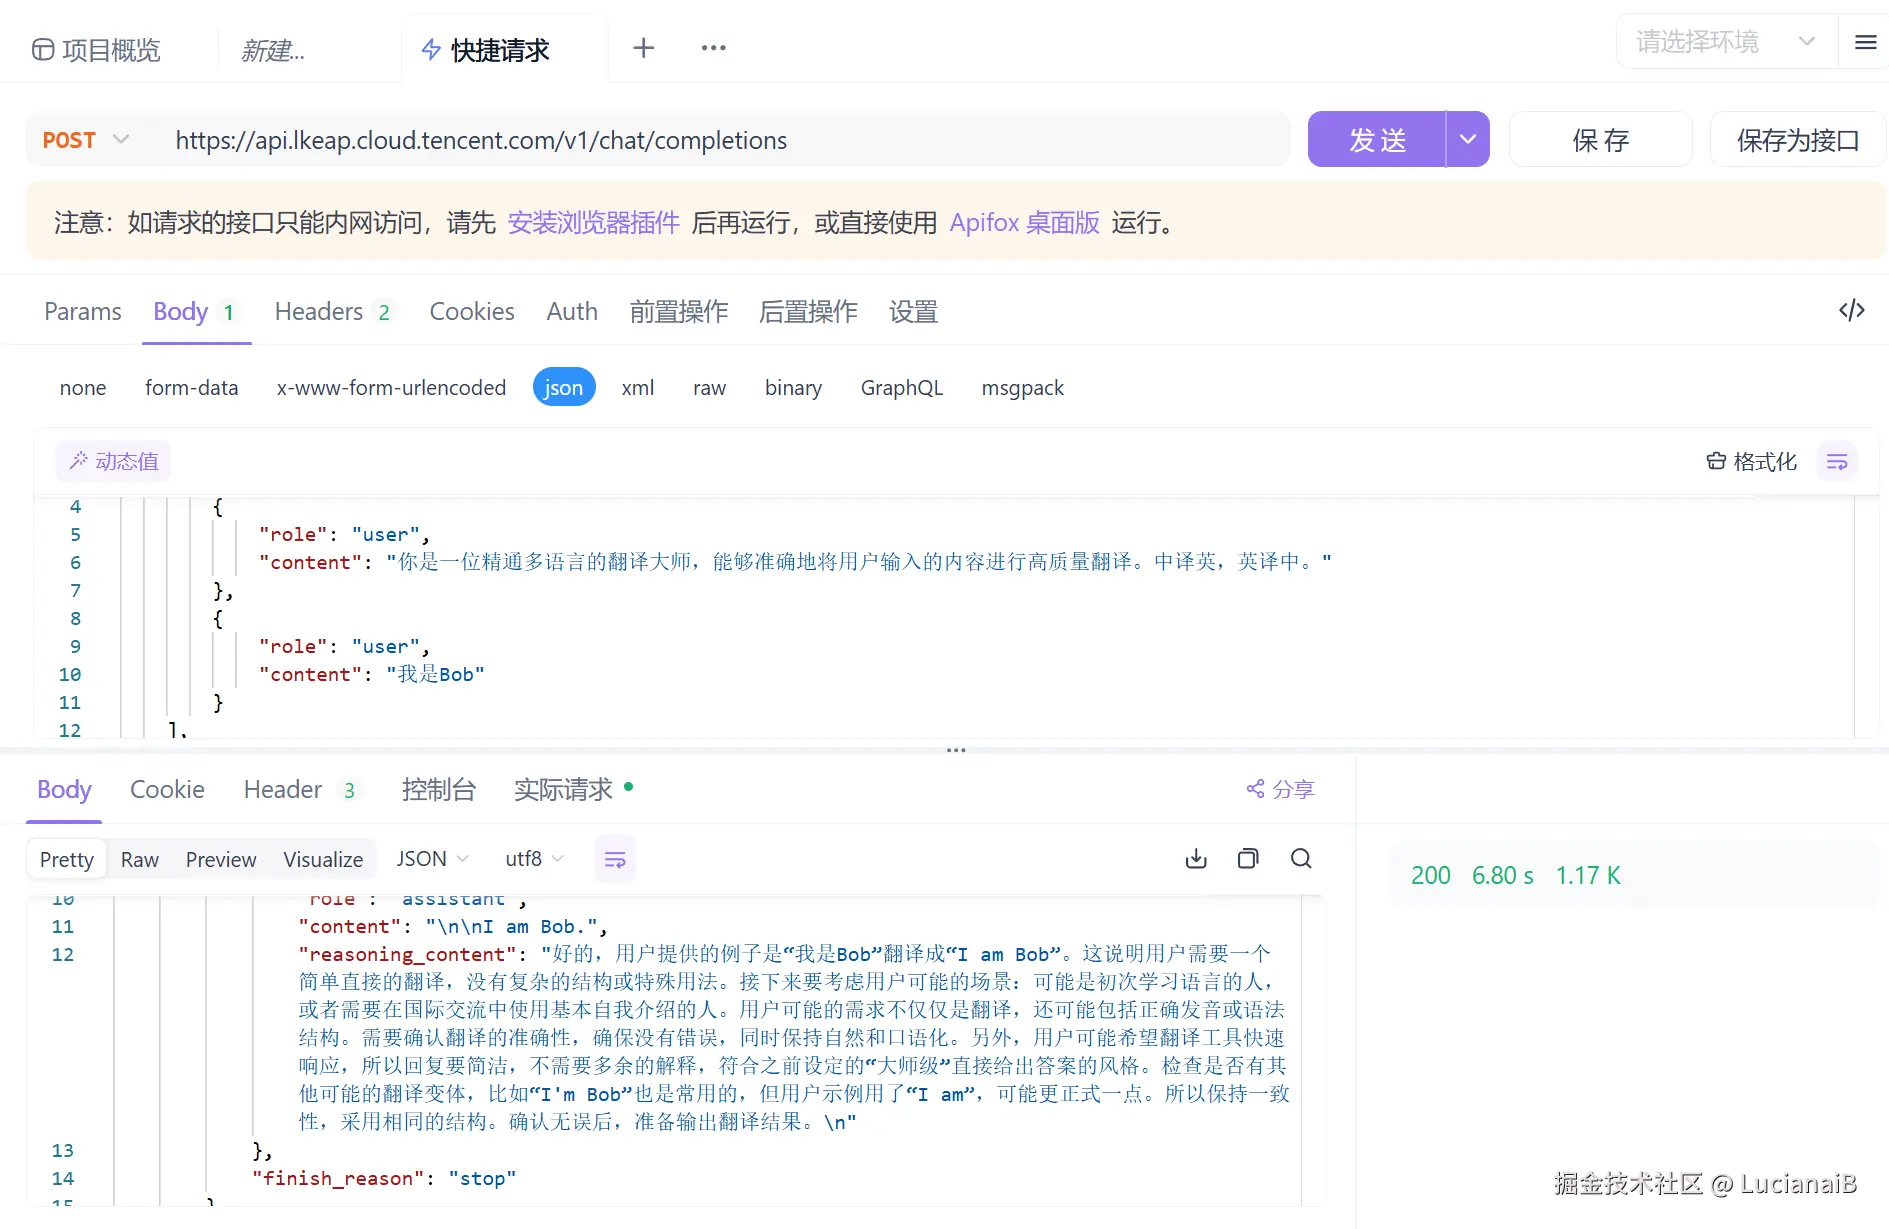Download the response body
Viewport: 1889px width, 1229px height.
point(1196,859)
